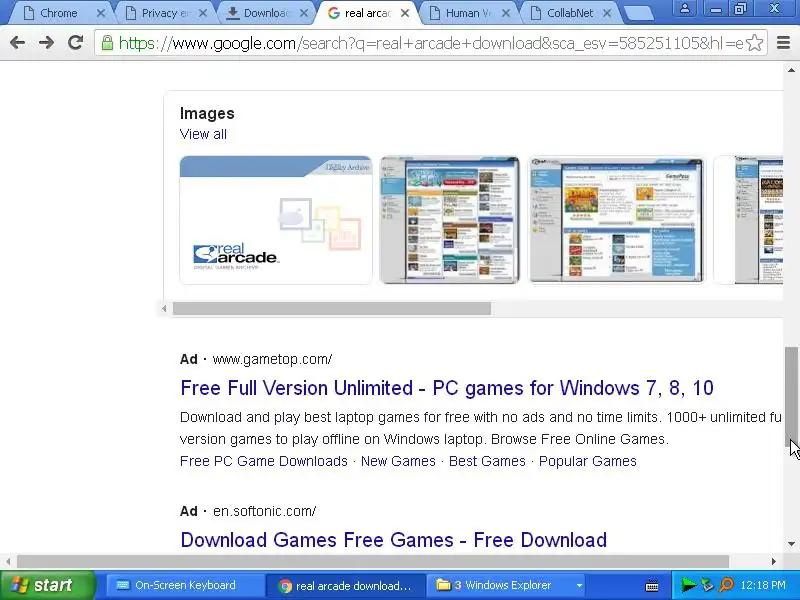The width and height of the screenshot is (800, 600).
Task: Click the images carousel left arrow
Action: click(164, 309)
